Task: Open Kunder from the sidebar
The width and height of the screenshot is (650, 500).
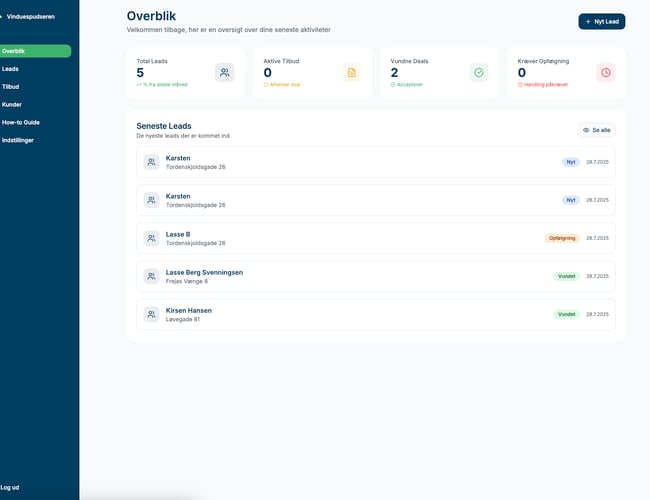Action: (x=12, y=104)
